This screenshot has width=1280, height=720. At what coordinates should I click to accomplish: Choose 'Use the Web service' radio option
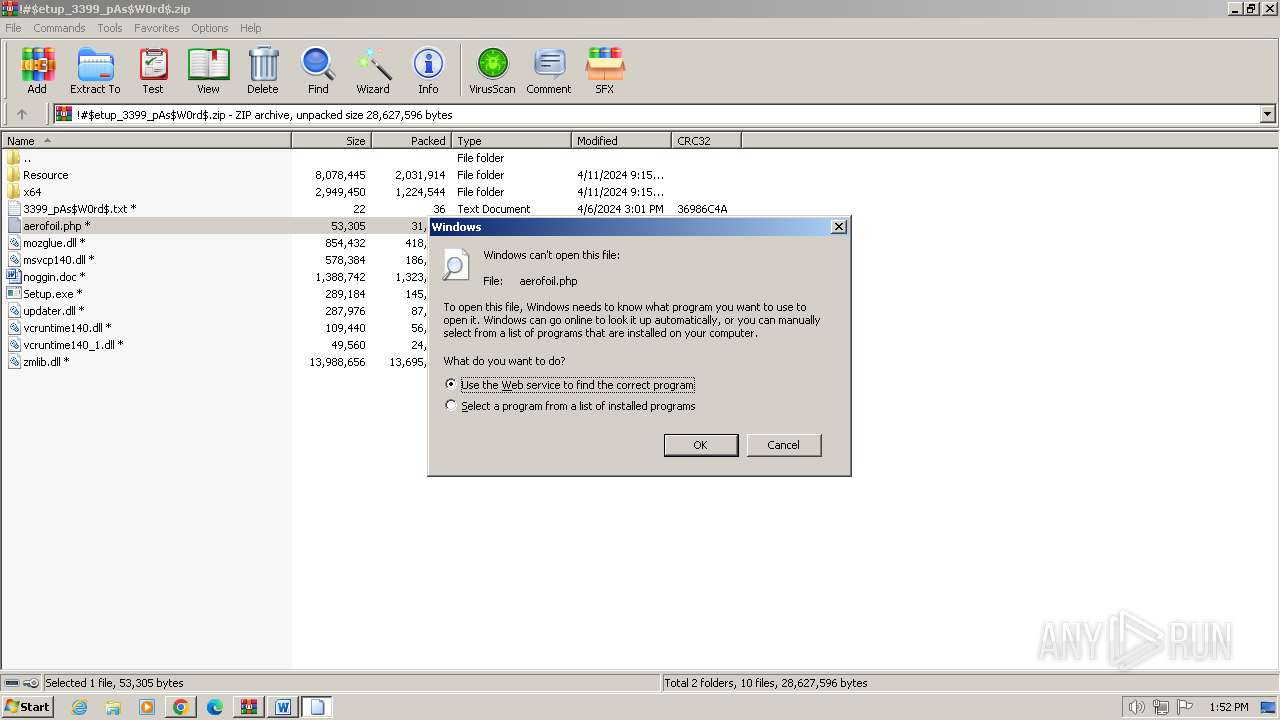pos(451,384)
